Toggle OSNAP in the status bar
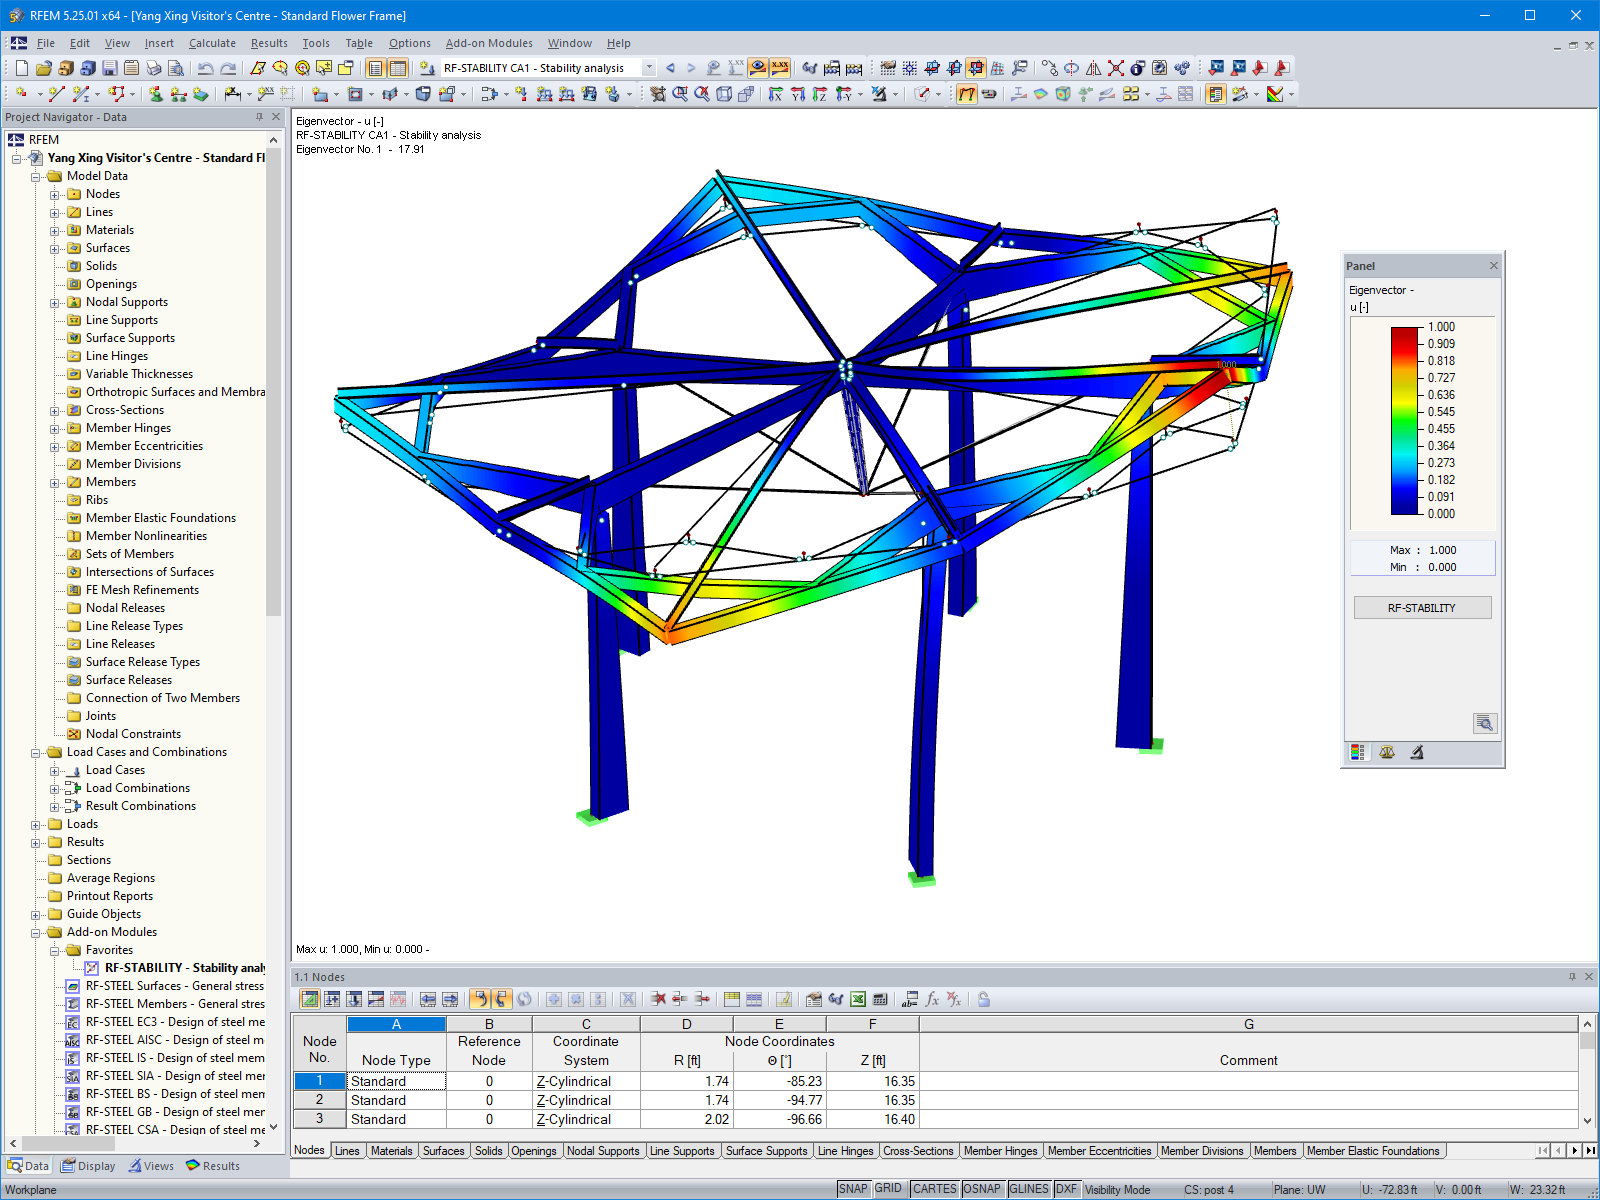This screenshot has width=1600, height=1200. (x=982, y=1189)
